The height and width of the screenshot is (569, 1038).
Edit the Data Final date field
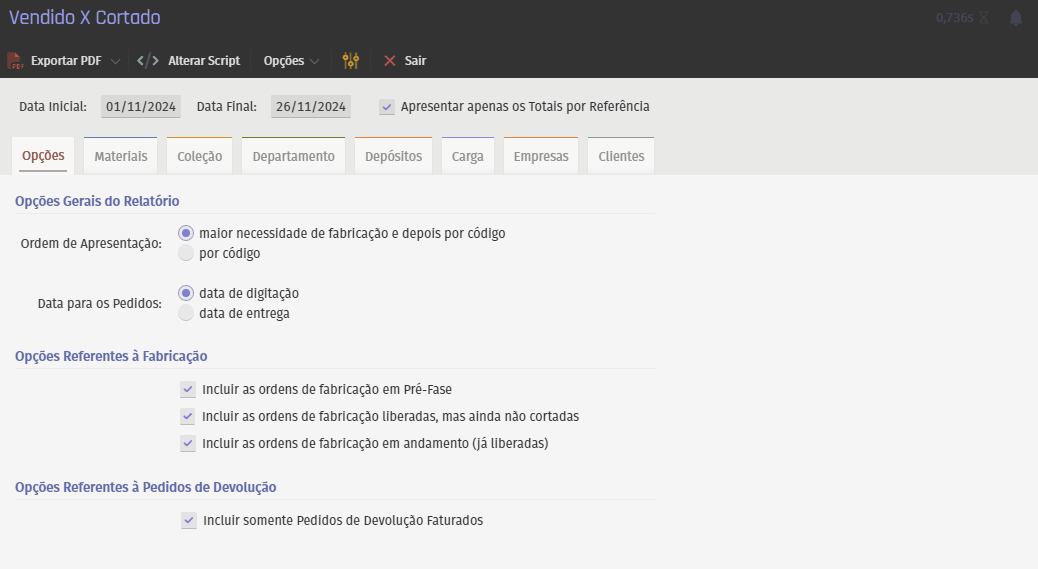tap(311, 107)
